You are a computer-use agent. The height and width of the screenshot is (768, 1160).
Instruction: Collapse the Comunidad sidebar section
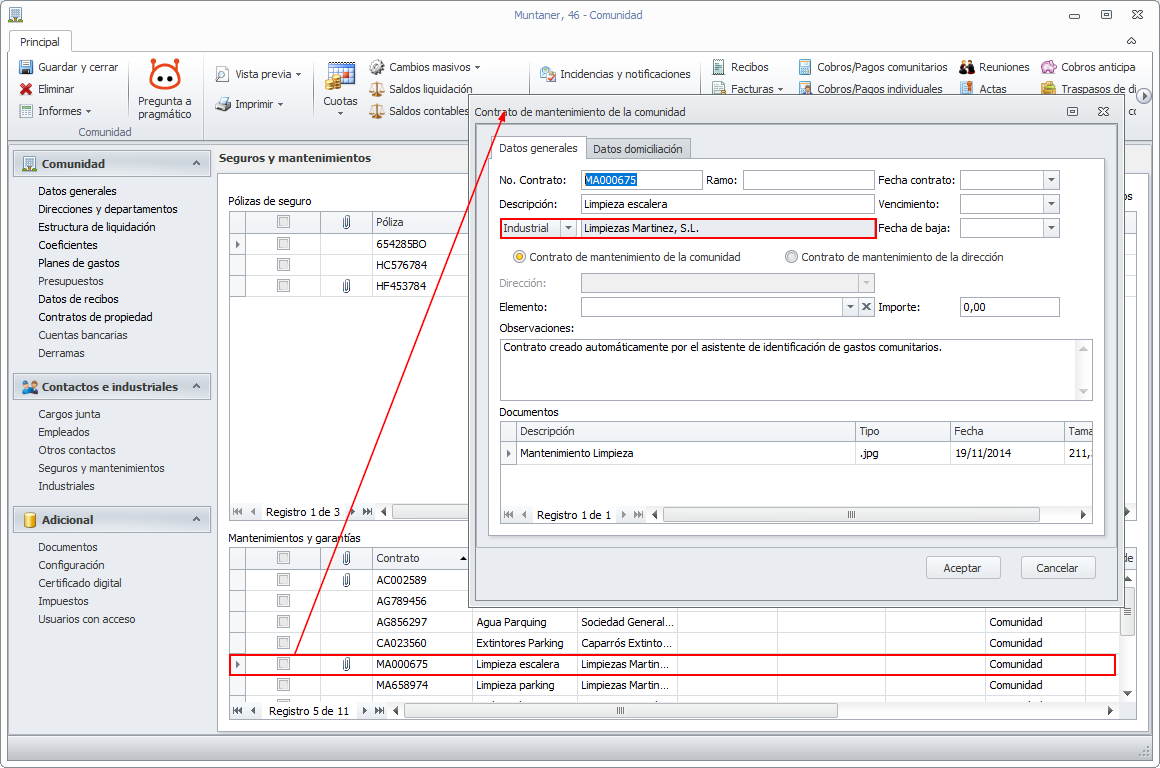pos(196,164)
